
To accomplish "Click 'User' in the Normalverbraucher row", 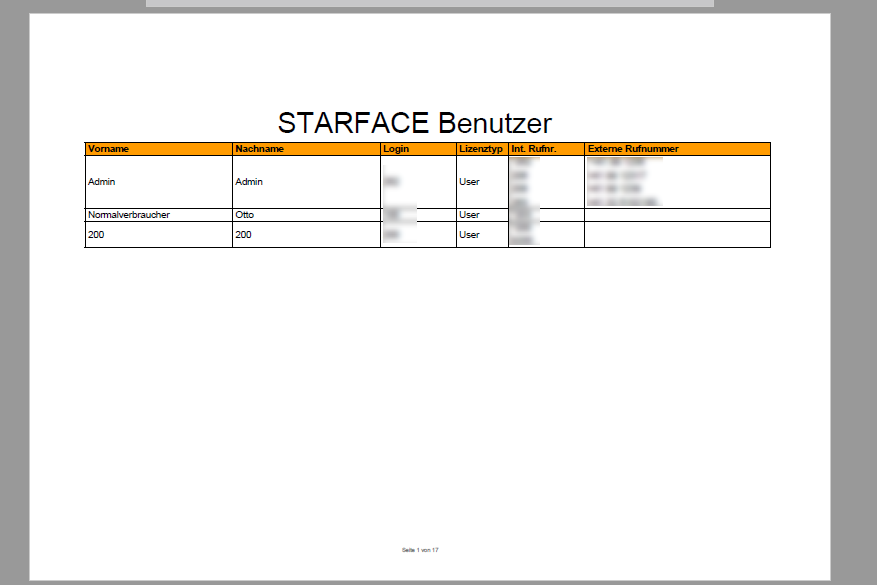I will pyautogui.click(x=469, y=215).
